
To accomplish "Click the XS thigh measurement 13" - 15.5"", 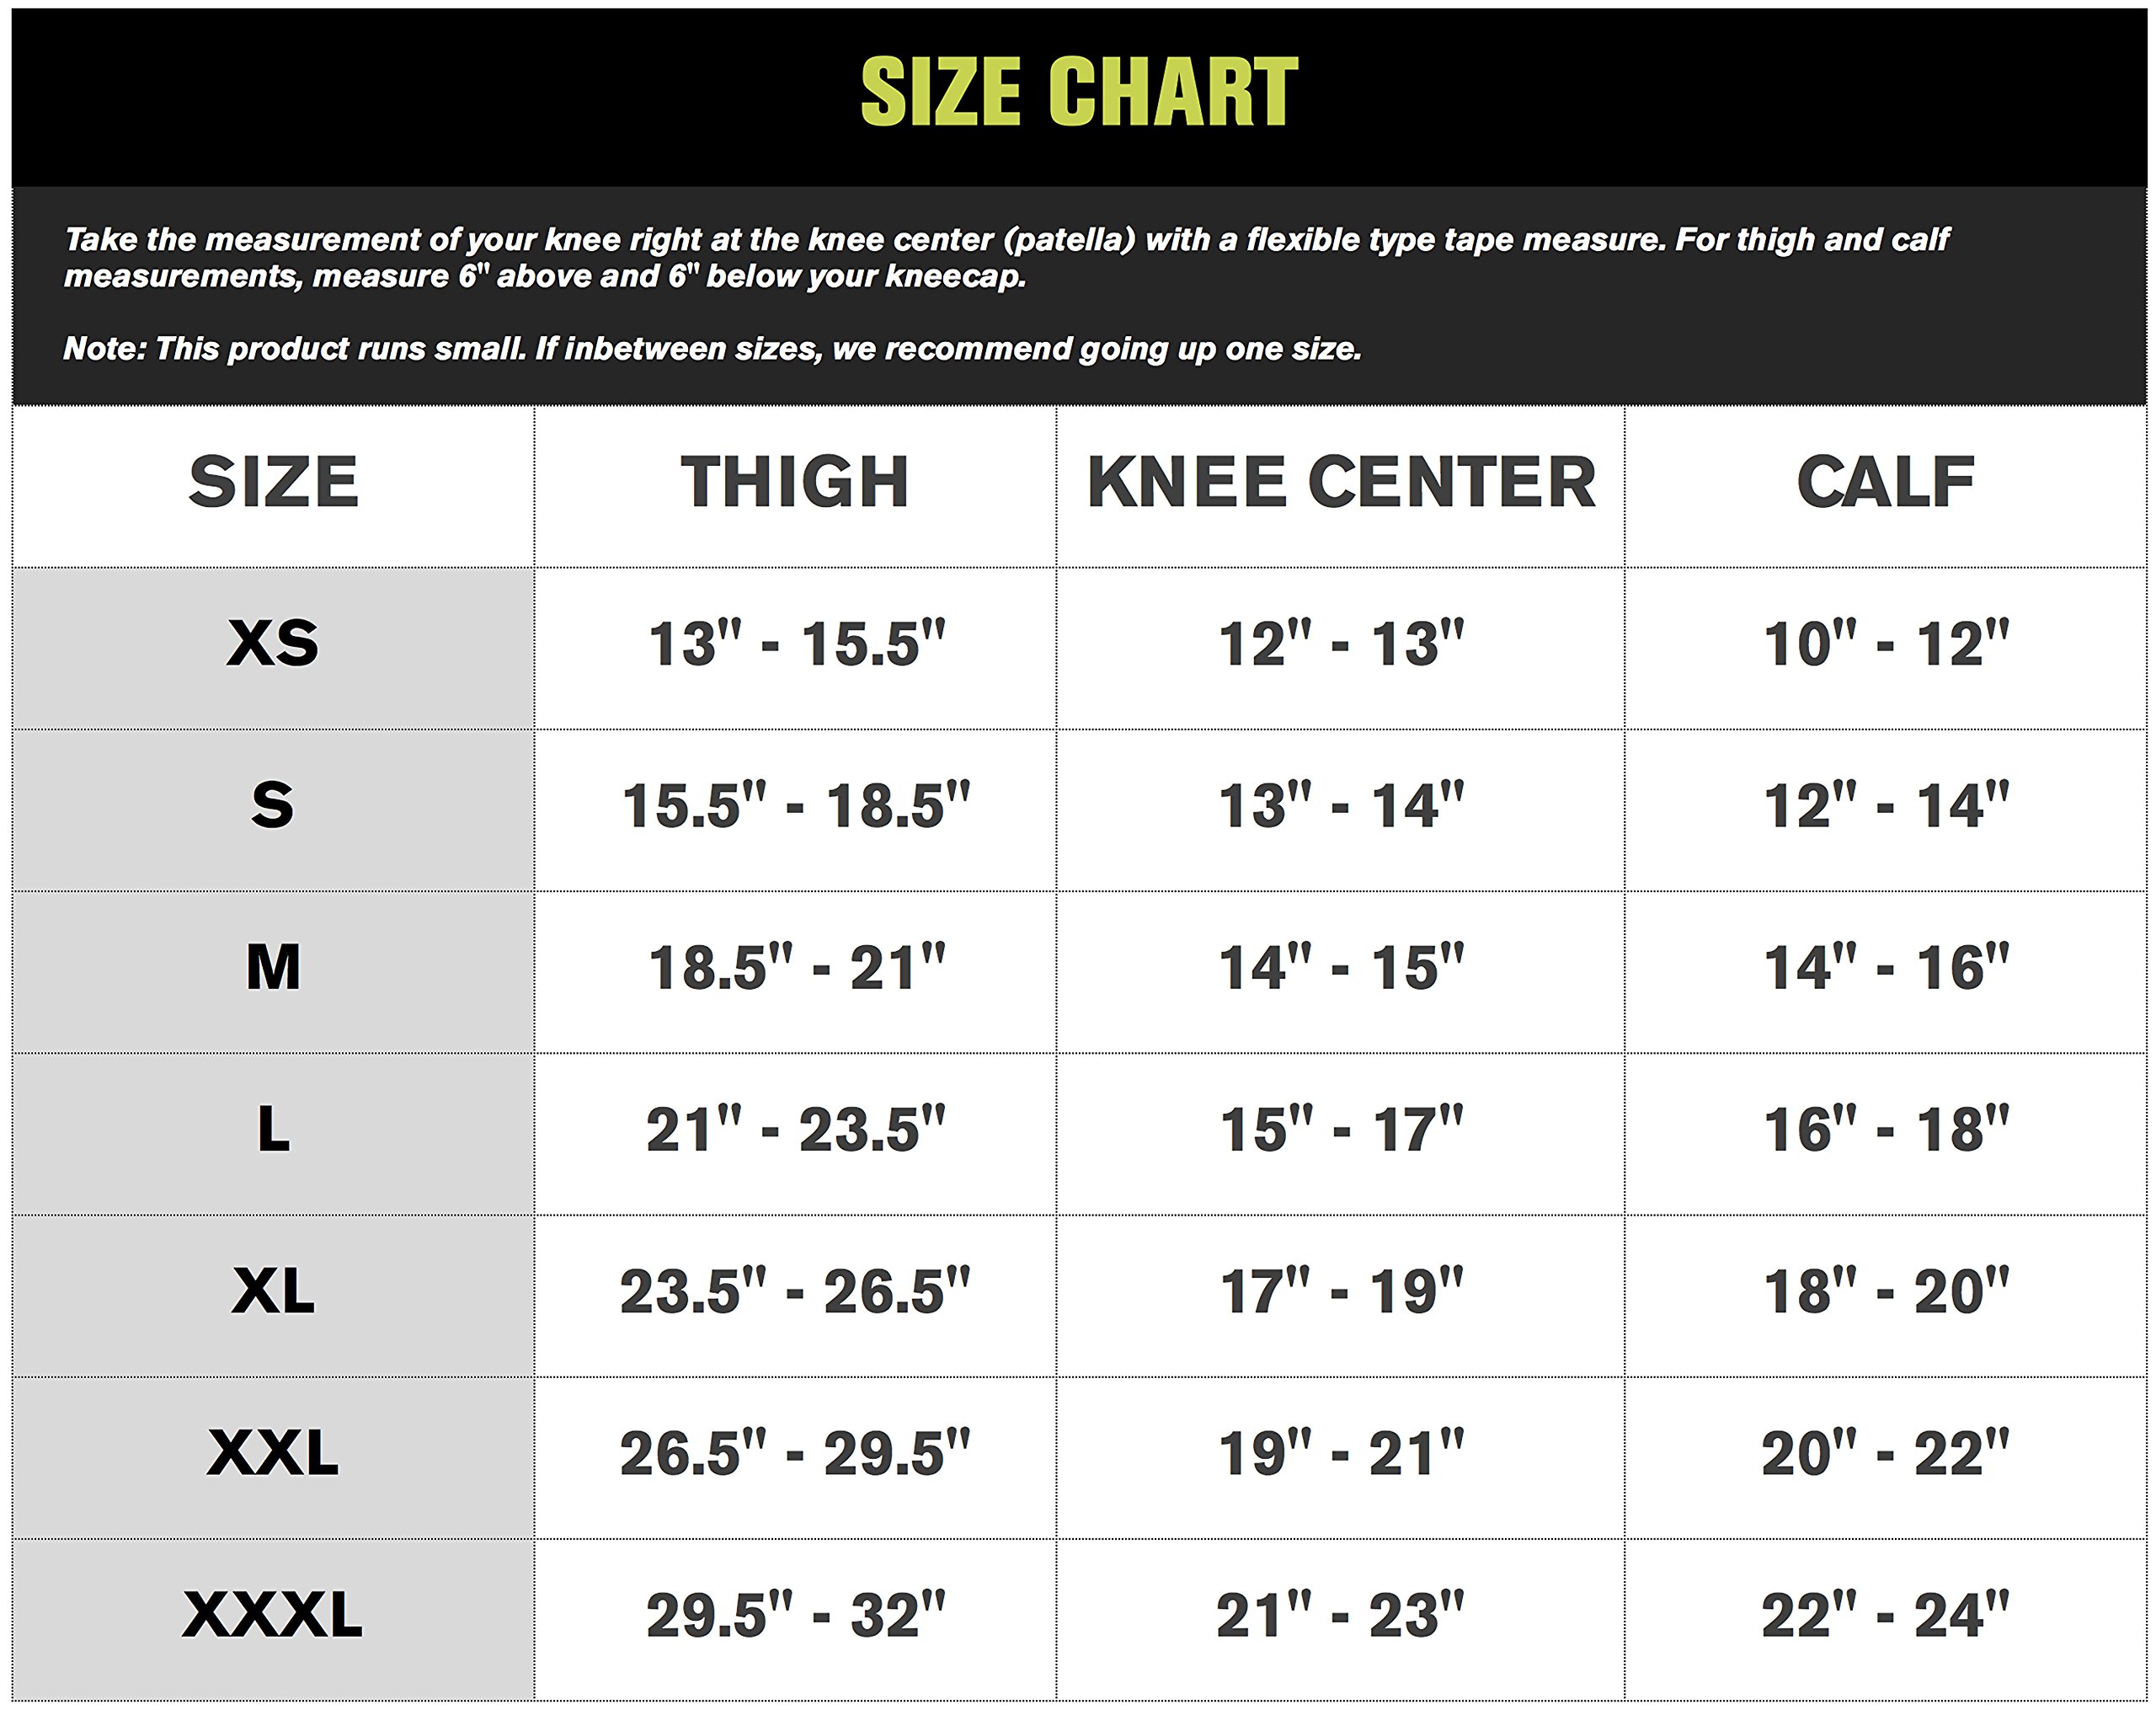I will (796, 643).
